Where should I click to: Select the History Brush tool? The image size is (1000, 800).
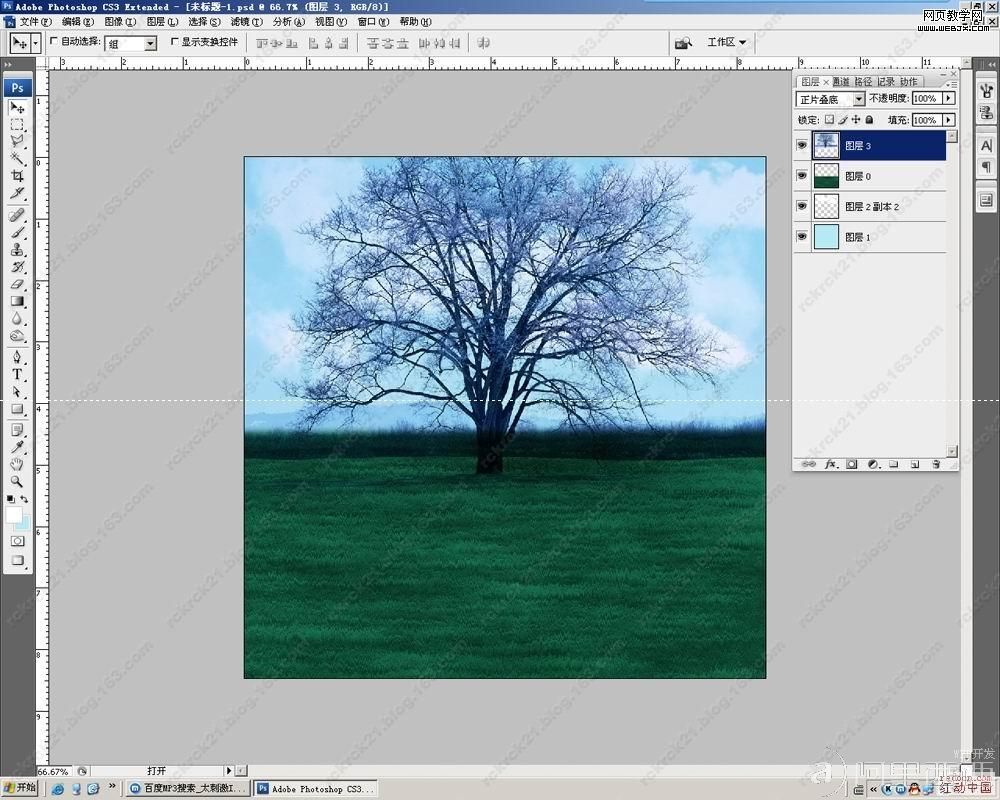click(x=17, y=267)
